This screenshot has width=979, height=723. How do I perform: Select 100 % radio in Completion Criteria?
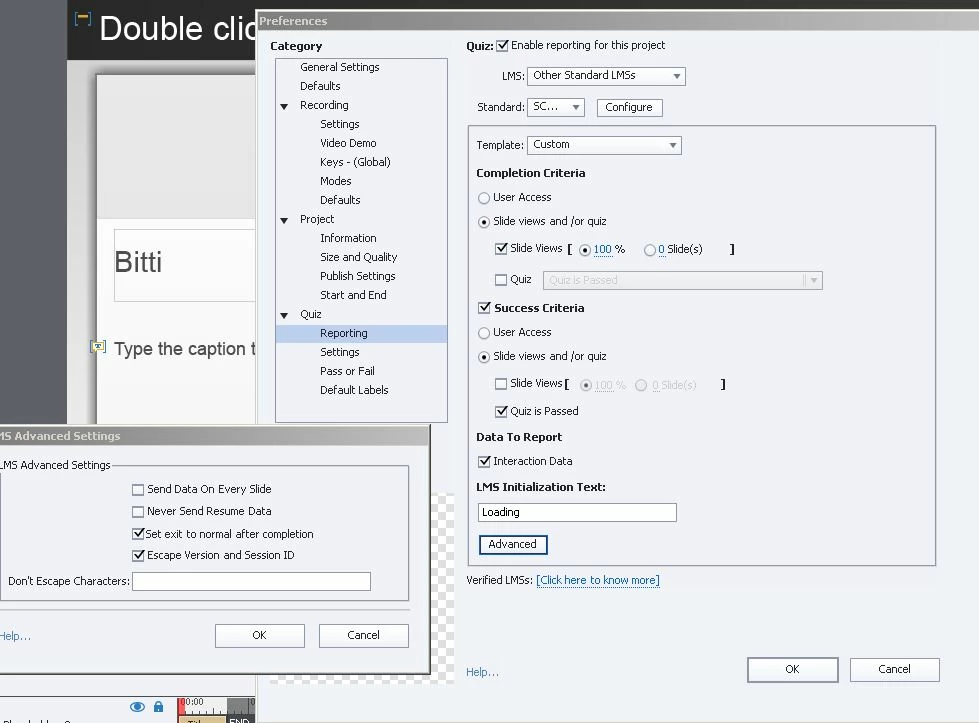pos(585,250)
